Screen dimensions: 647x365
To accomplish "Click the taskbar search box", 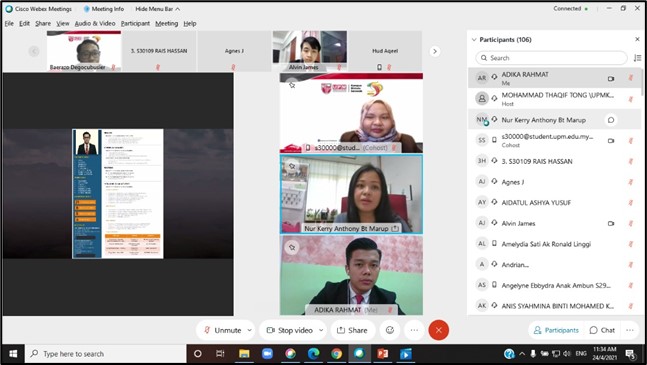I will click(106, 354).
